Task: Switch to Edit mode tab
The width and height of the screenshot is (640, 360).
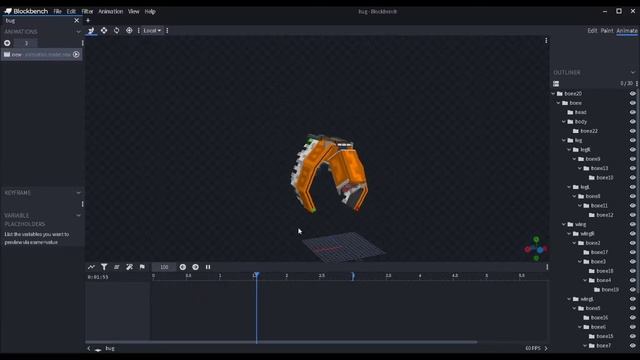Action: pyautogui.click(x=592, y=31)
